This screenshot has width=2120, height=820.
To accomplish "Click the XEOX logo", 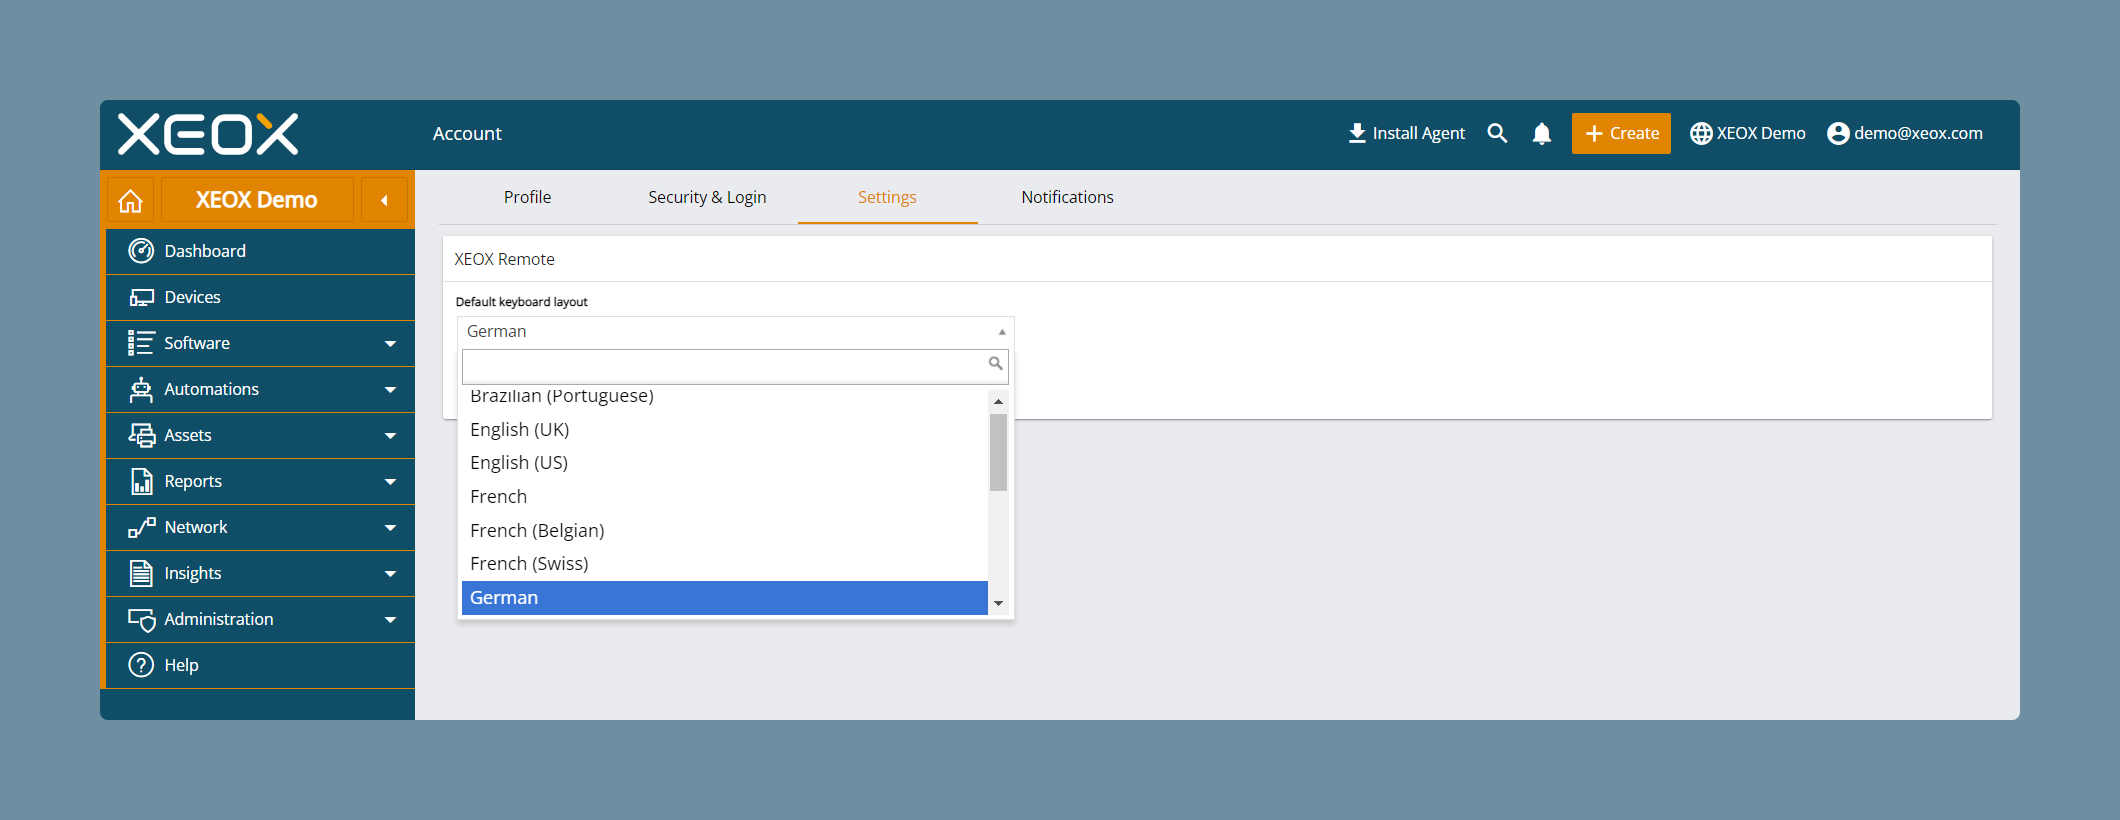I will coord(208,134).
